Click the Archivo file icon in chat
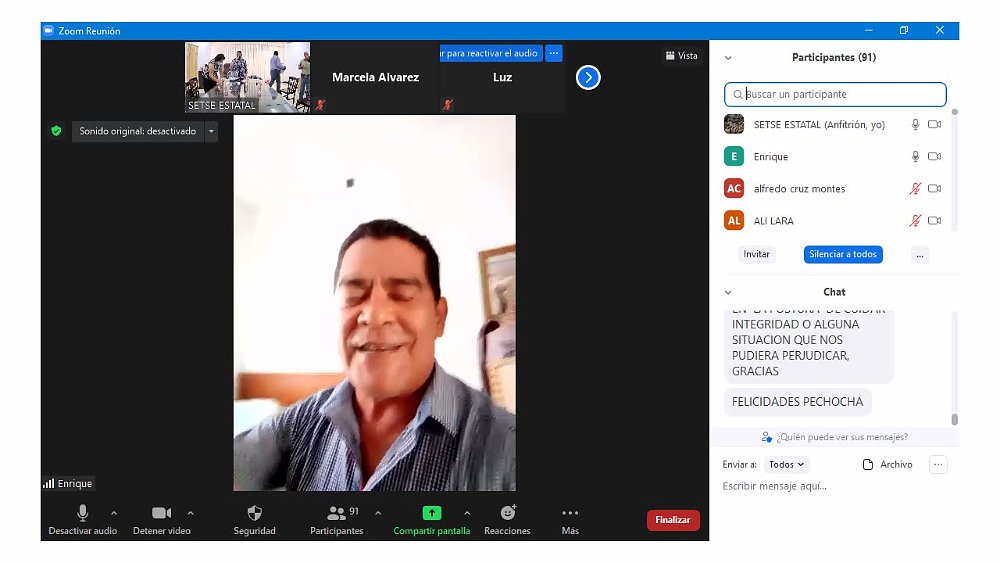Viewport: 1000px width, 563px height. coord(869,465)
